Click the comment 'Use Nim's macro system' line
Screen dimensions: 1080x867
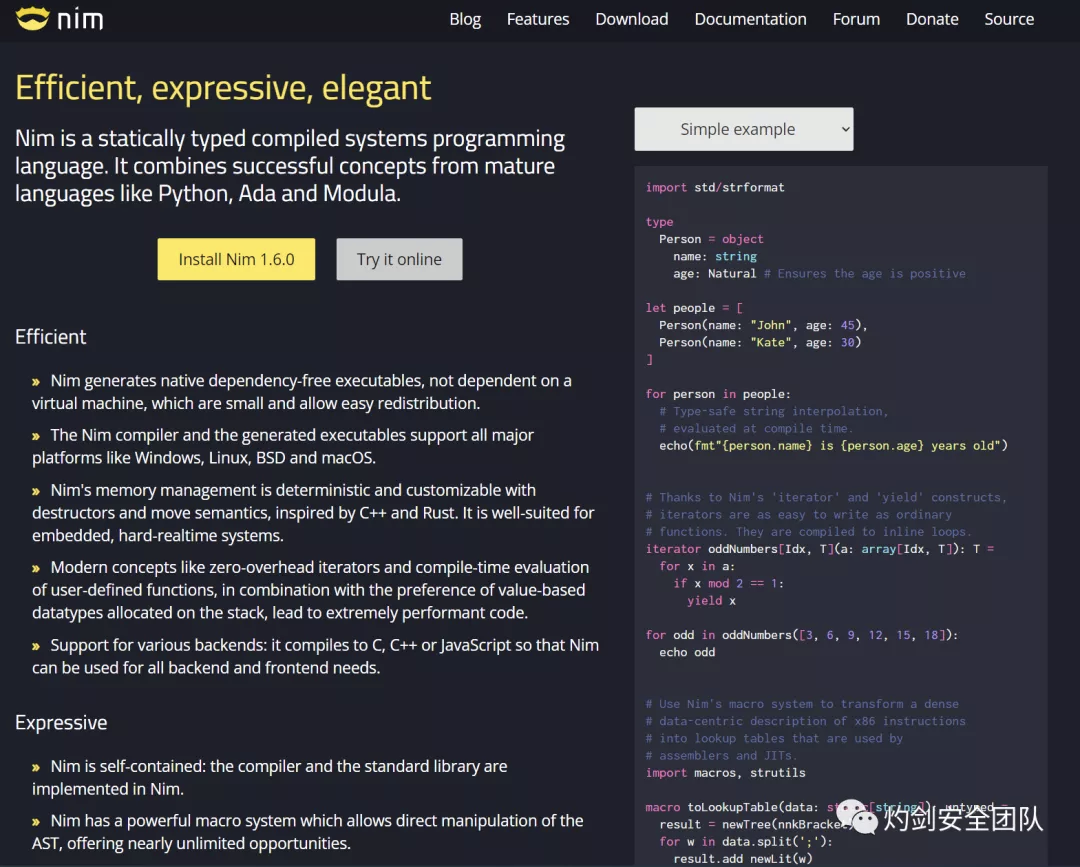(x=802, y=704)
